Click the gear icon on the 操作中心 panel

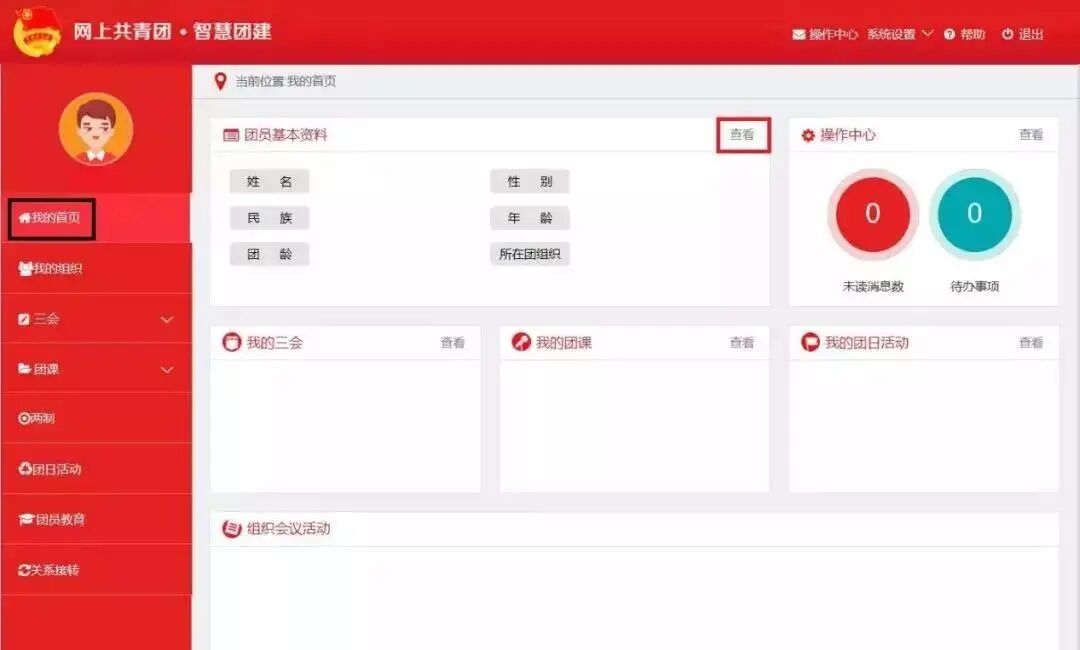coord(806,134)
